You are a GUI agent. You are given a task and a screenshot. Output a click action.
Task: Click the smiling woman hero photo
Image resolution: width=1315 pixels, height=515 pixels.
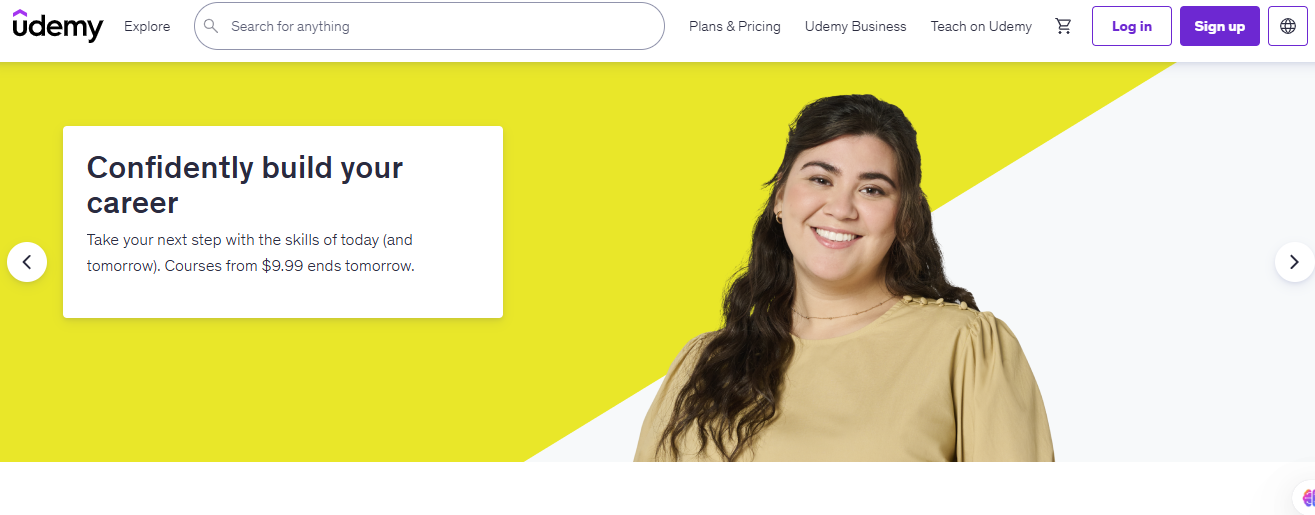tap(845, 280)
